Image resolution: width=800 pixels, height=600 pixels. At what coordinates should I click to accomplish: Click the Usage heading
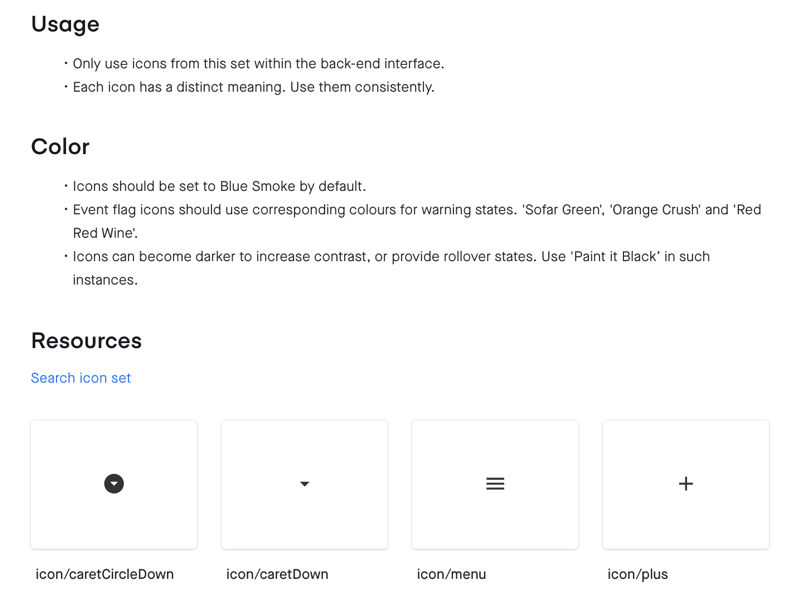[x=65, y=24]
